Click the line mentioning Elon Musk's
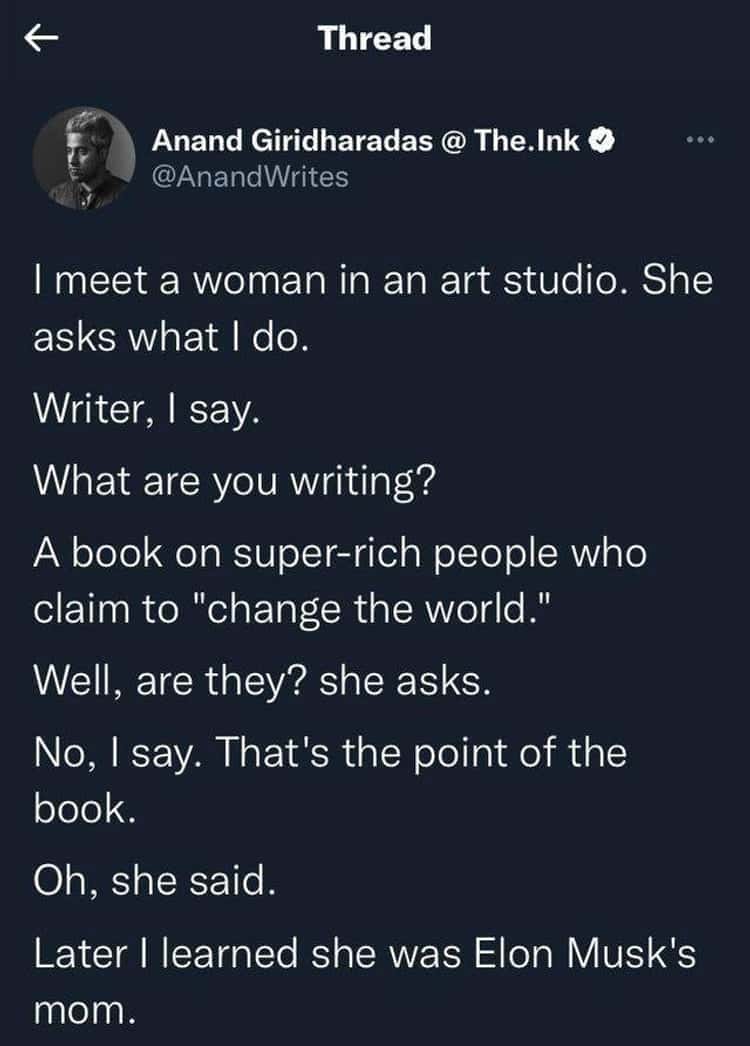Image resolution: width=750 pixels, height=1046 pixels. click(x=365, y=953)
